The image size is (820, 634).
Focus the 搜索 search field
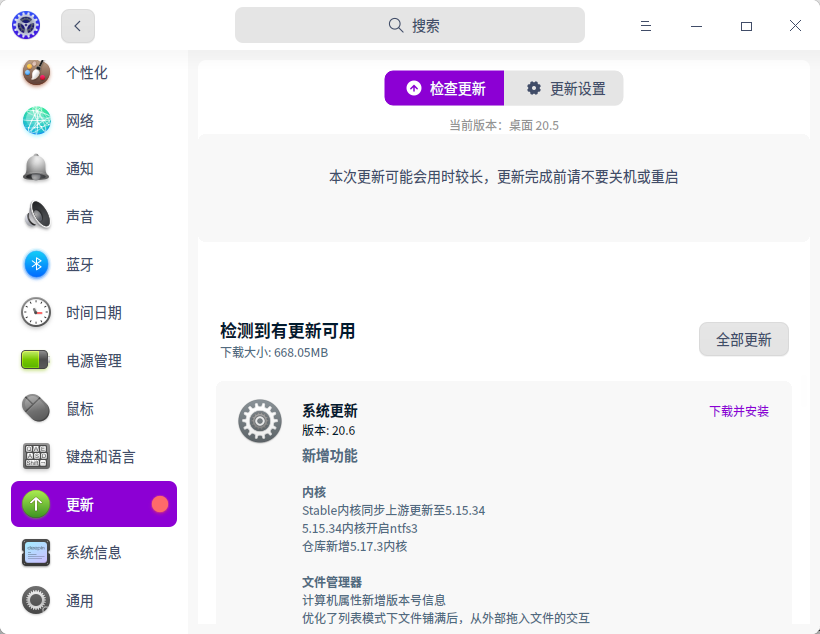tap(410, 25)
